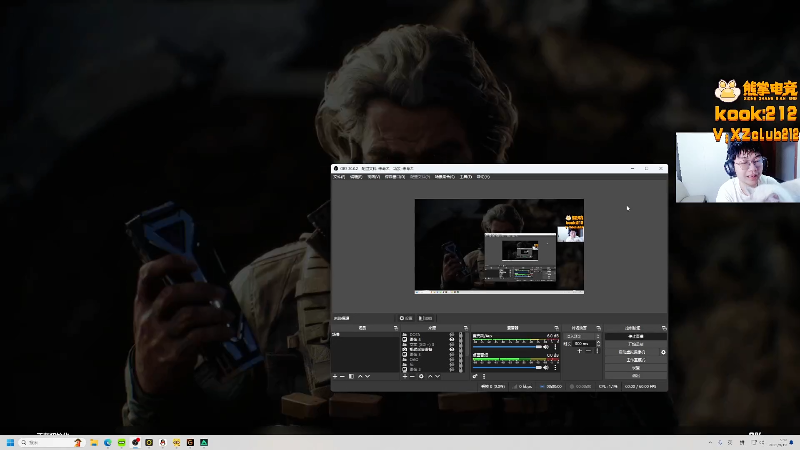Open scene filters icon in Scenes dock toolbar
Screen dimensions: 800x450
pyautogui.click(x=352, y=377)
